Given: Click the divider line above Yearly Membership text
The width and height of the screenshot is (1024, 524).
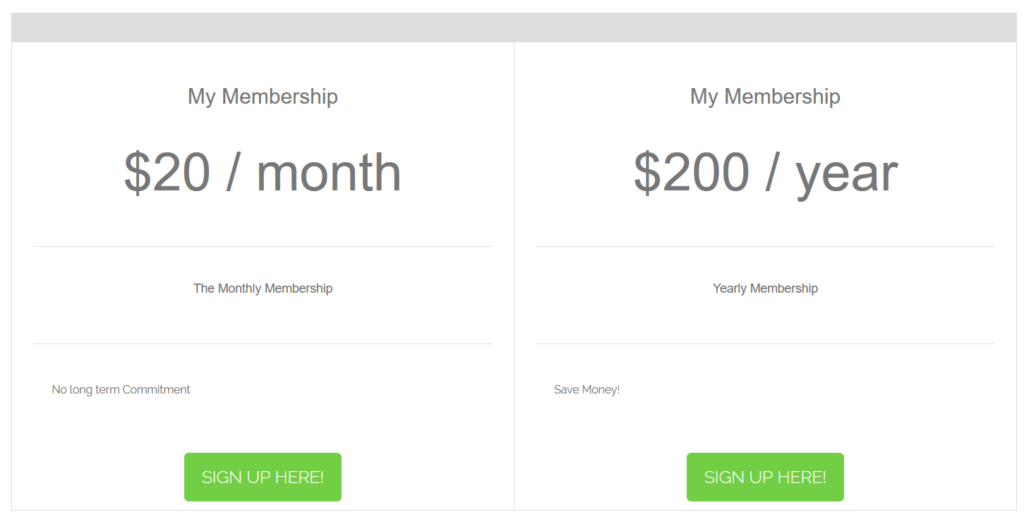Looking at the screenshot, I should (x=765, y=246).
